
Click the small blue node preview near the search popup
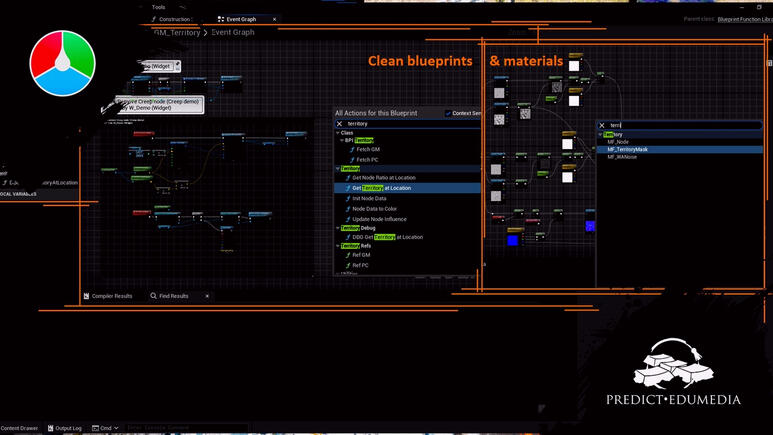coord(590,226)
